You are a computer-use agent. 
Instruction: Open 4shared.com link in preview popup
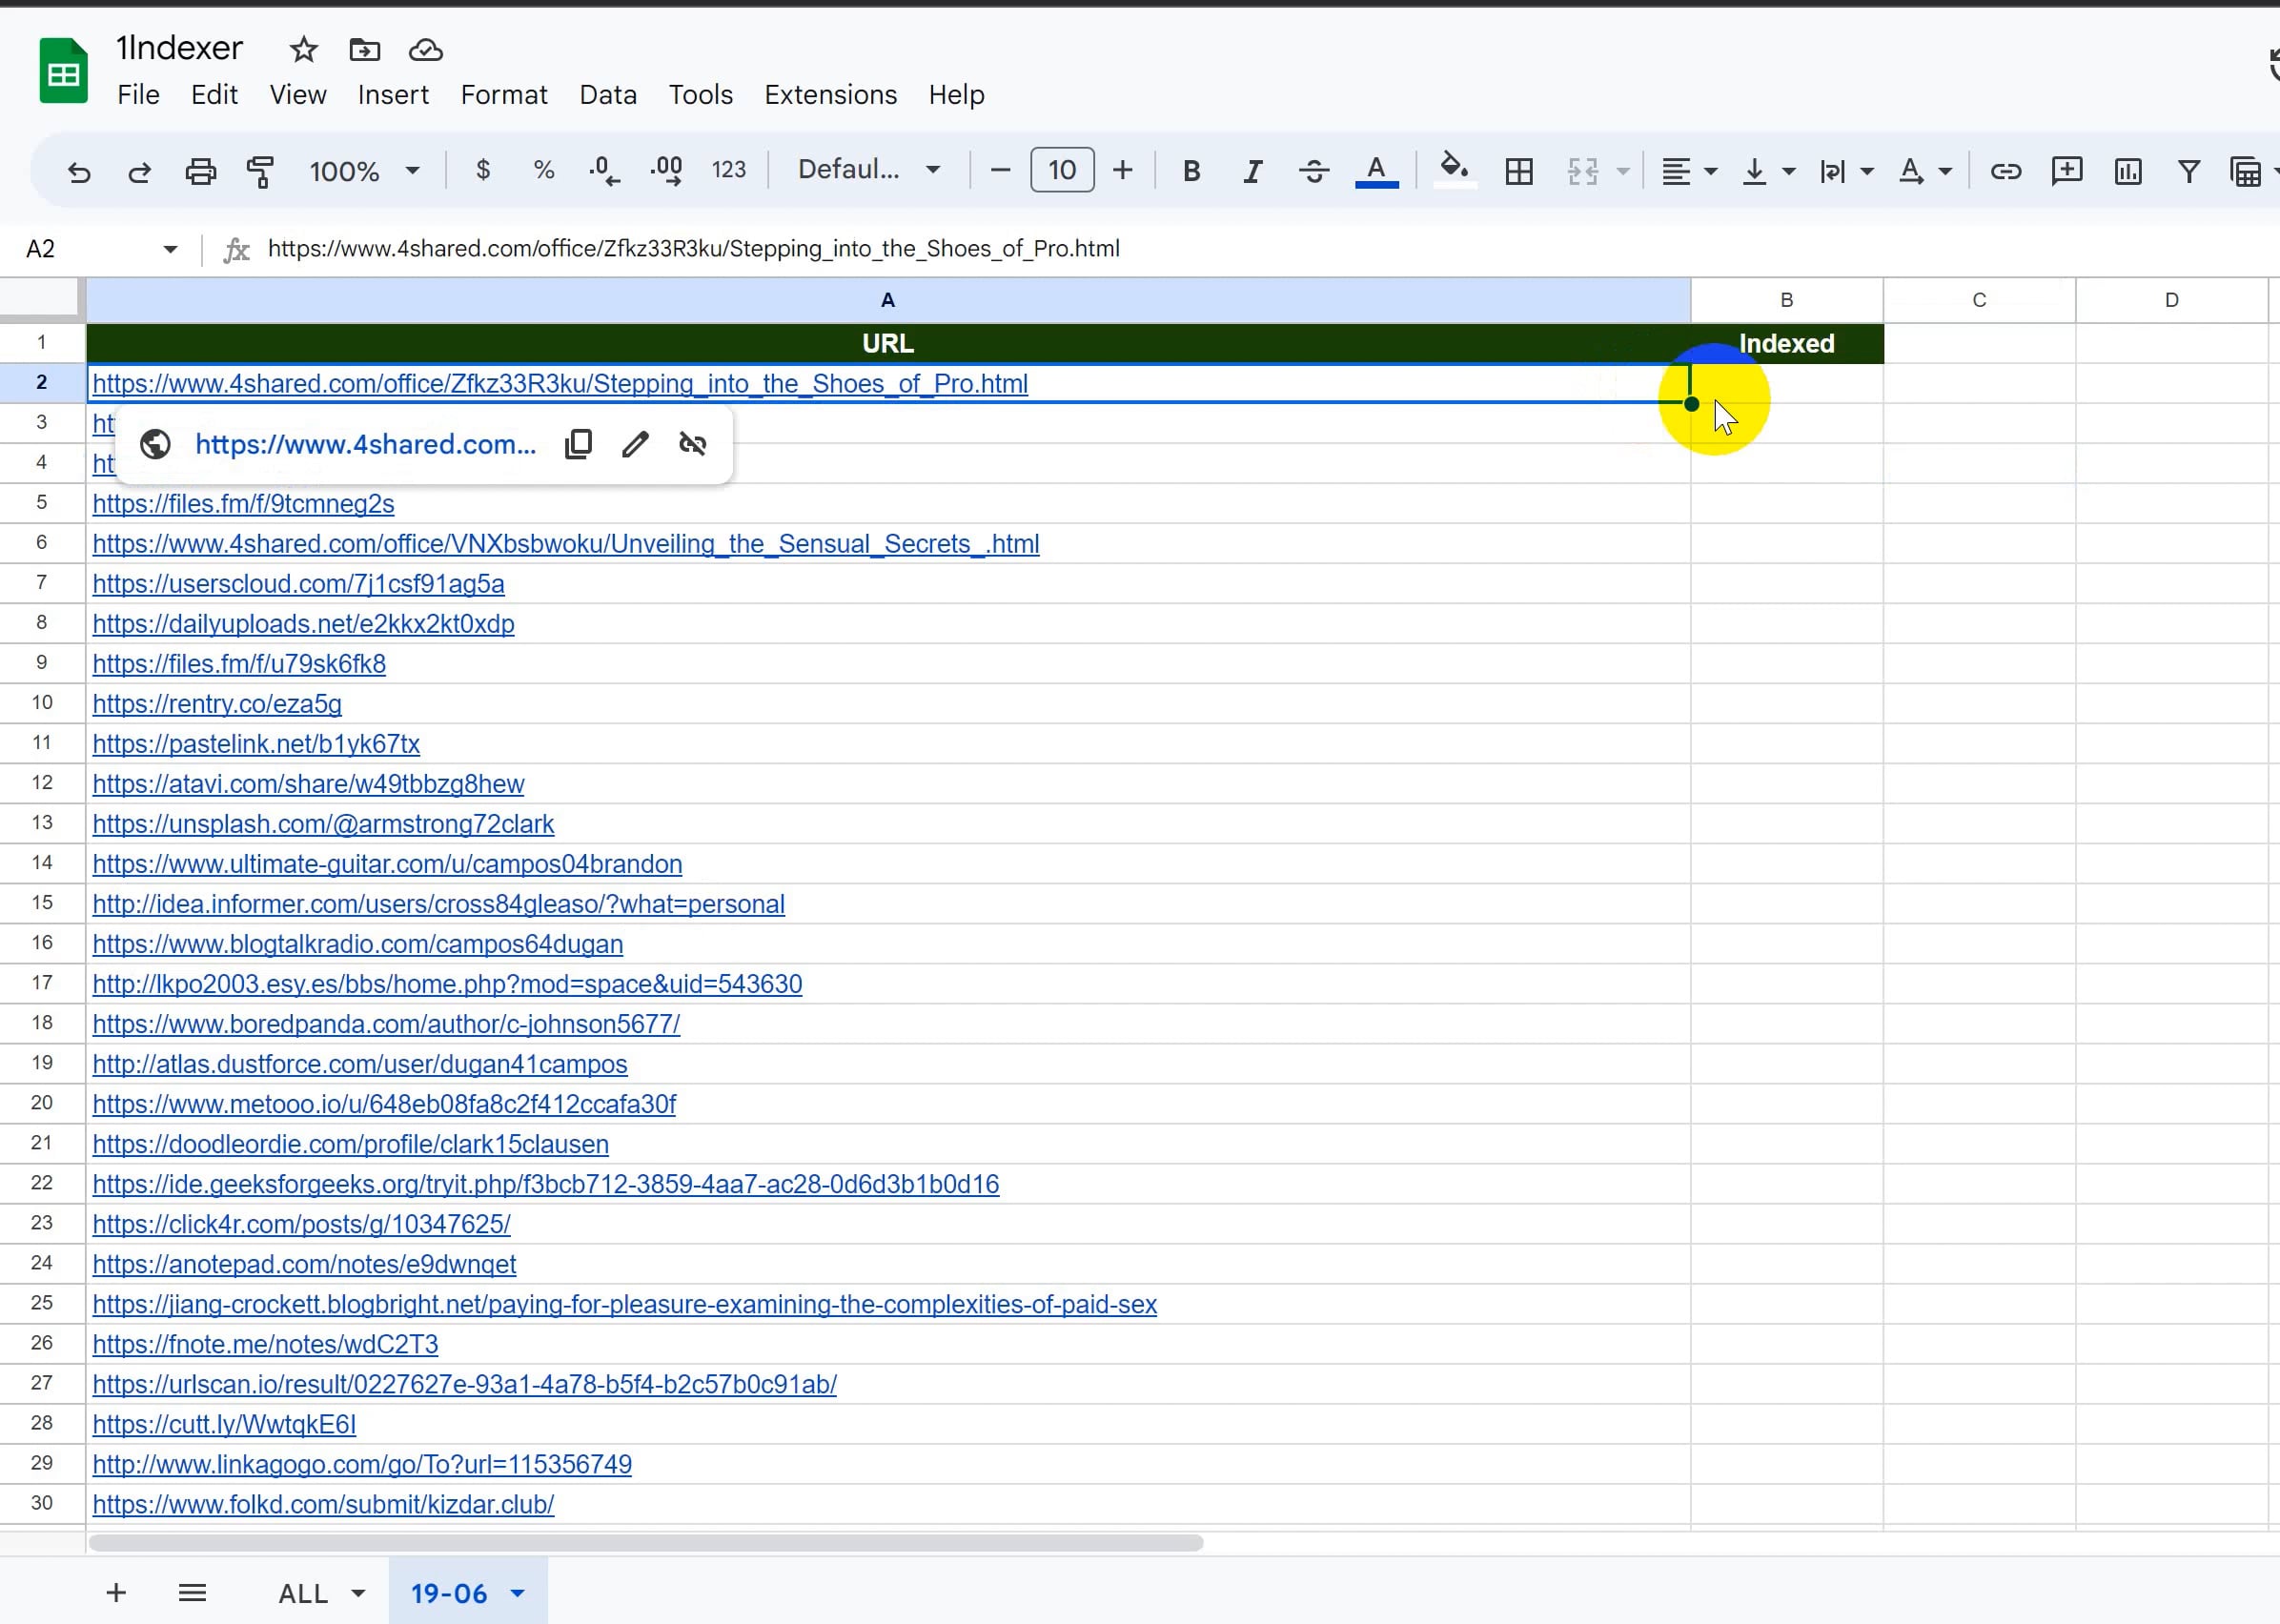[366, 444]
